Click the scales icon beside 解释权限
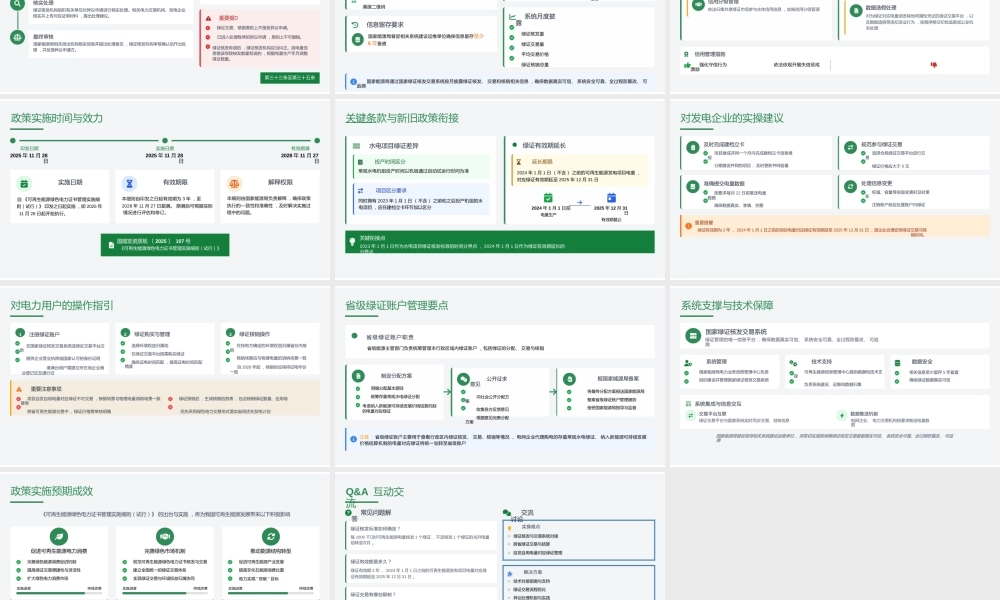 (234, 183)
